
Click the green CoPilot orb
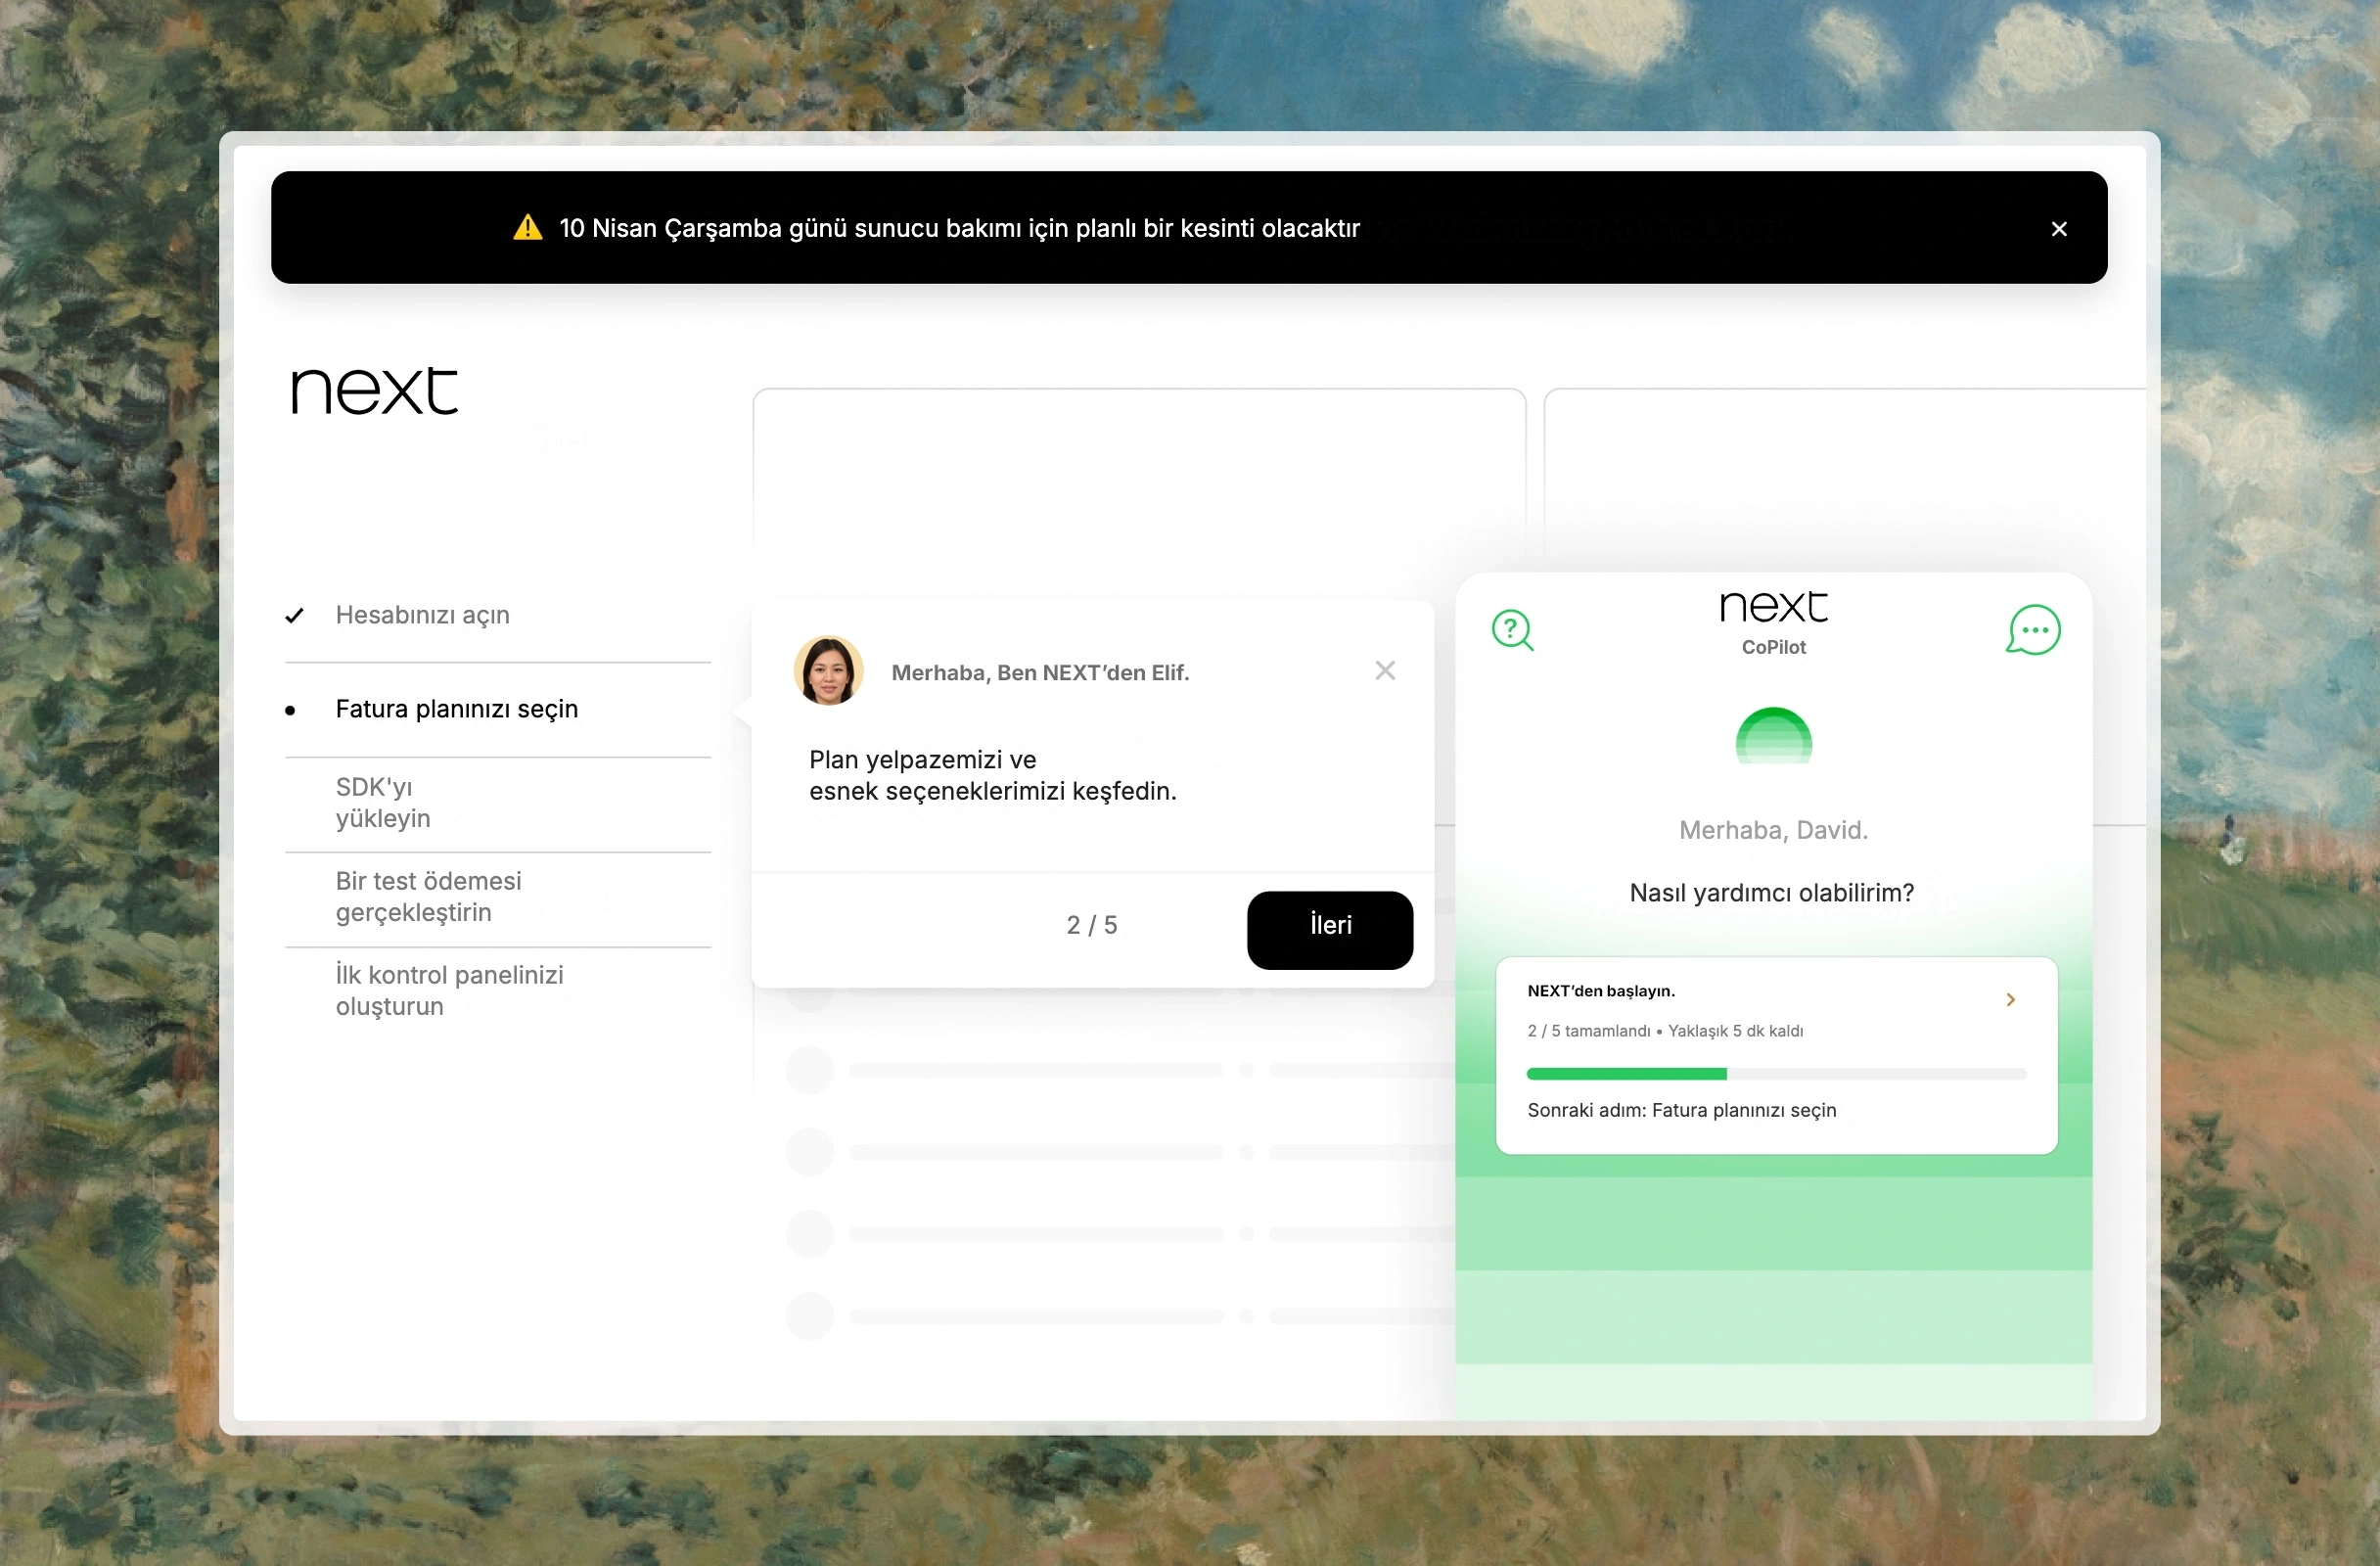[x=1773, y=736]
